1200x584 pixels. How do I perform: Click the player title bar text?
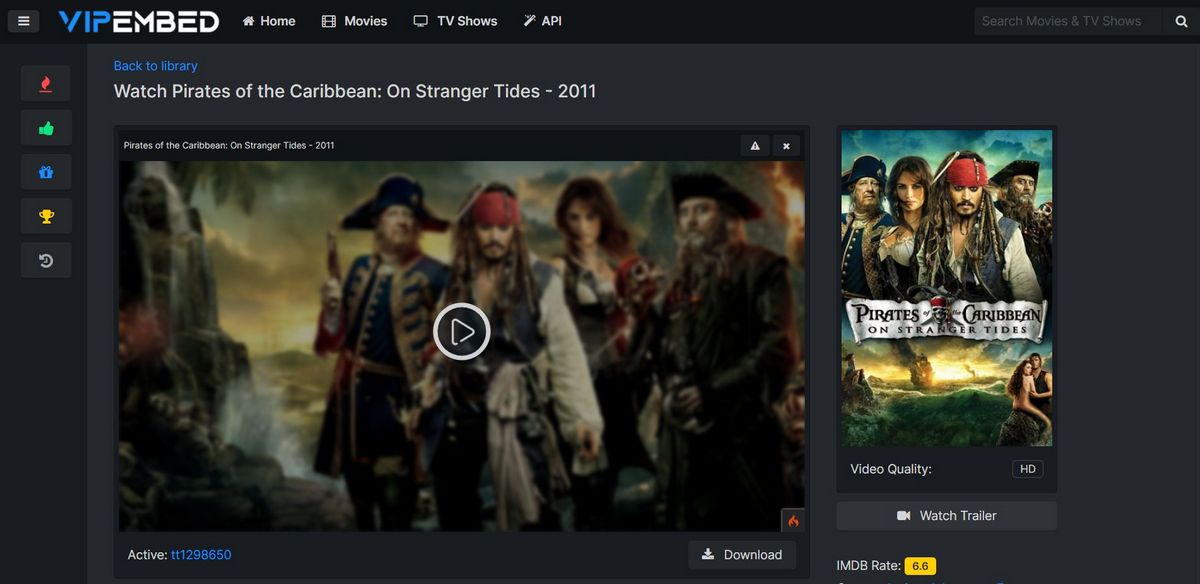point(229,146)
